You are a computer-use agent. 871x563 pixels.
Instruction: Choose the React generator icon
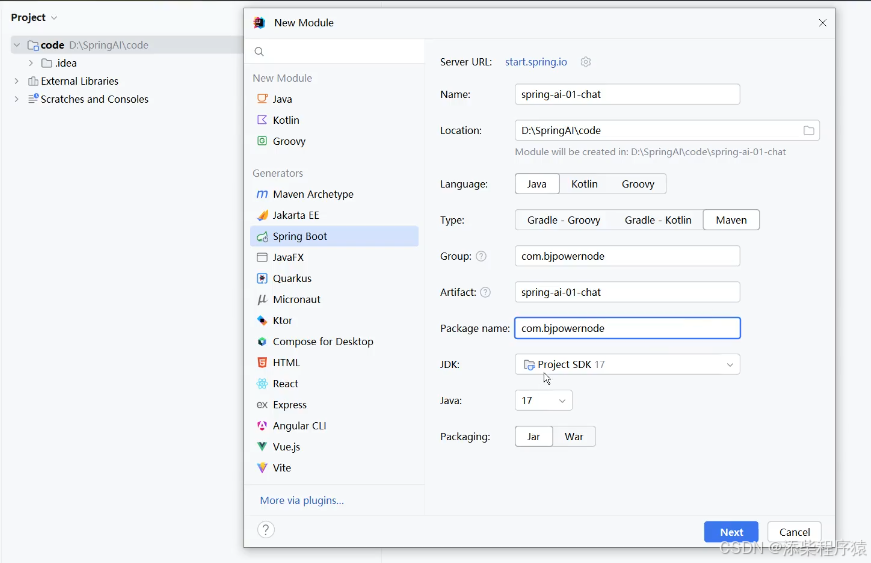point(262,384)
